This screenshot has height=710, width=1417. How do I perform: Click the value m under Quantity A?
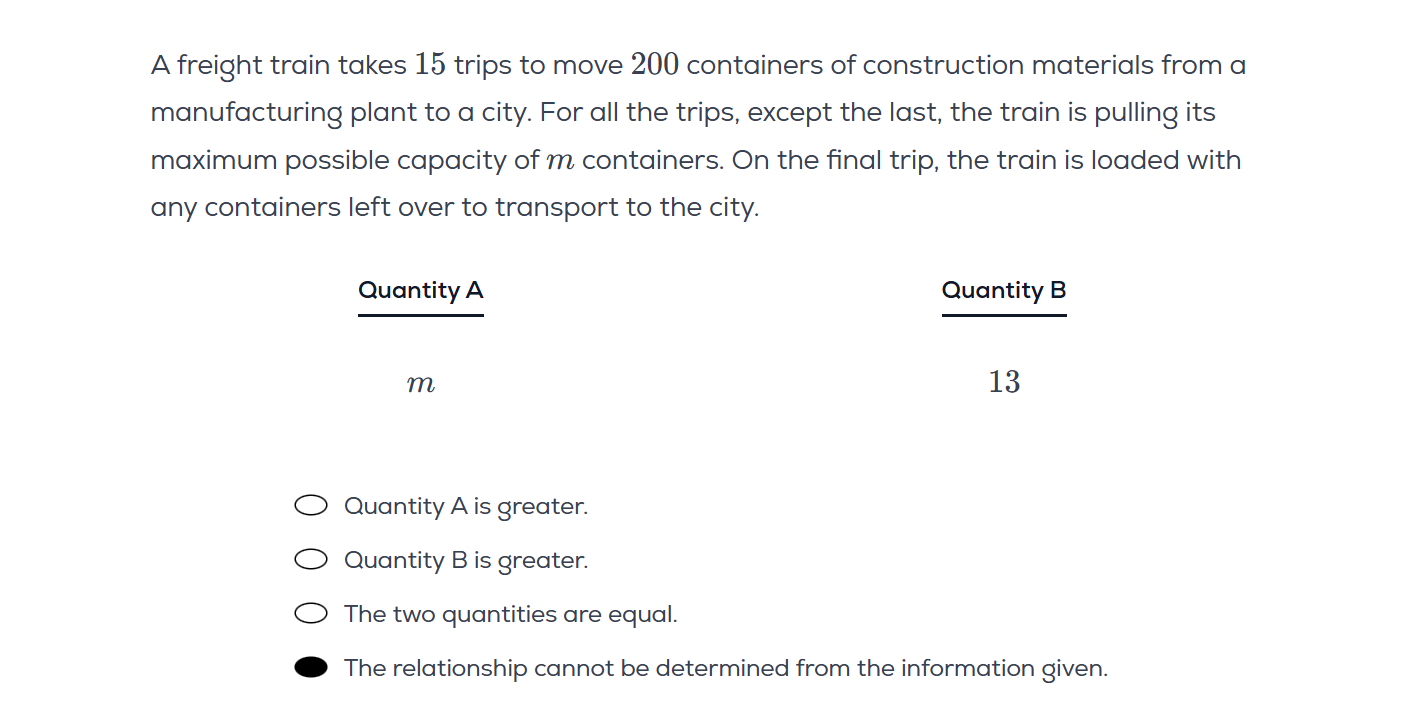421,383
